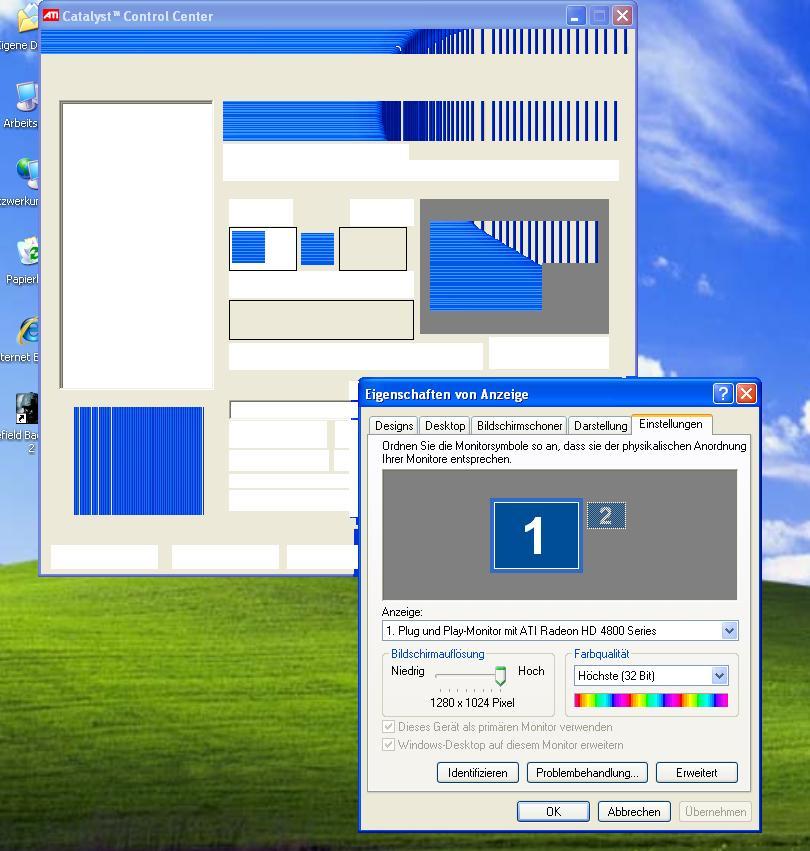Open the Farbqualität dropdown
Viewport: 810px width, 851px height.
719,676
